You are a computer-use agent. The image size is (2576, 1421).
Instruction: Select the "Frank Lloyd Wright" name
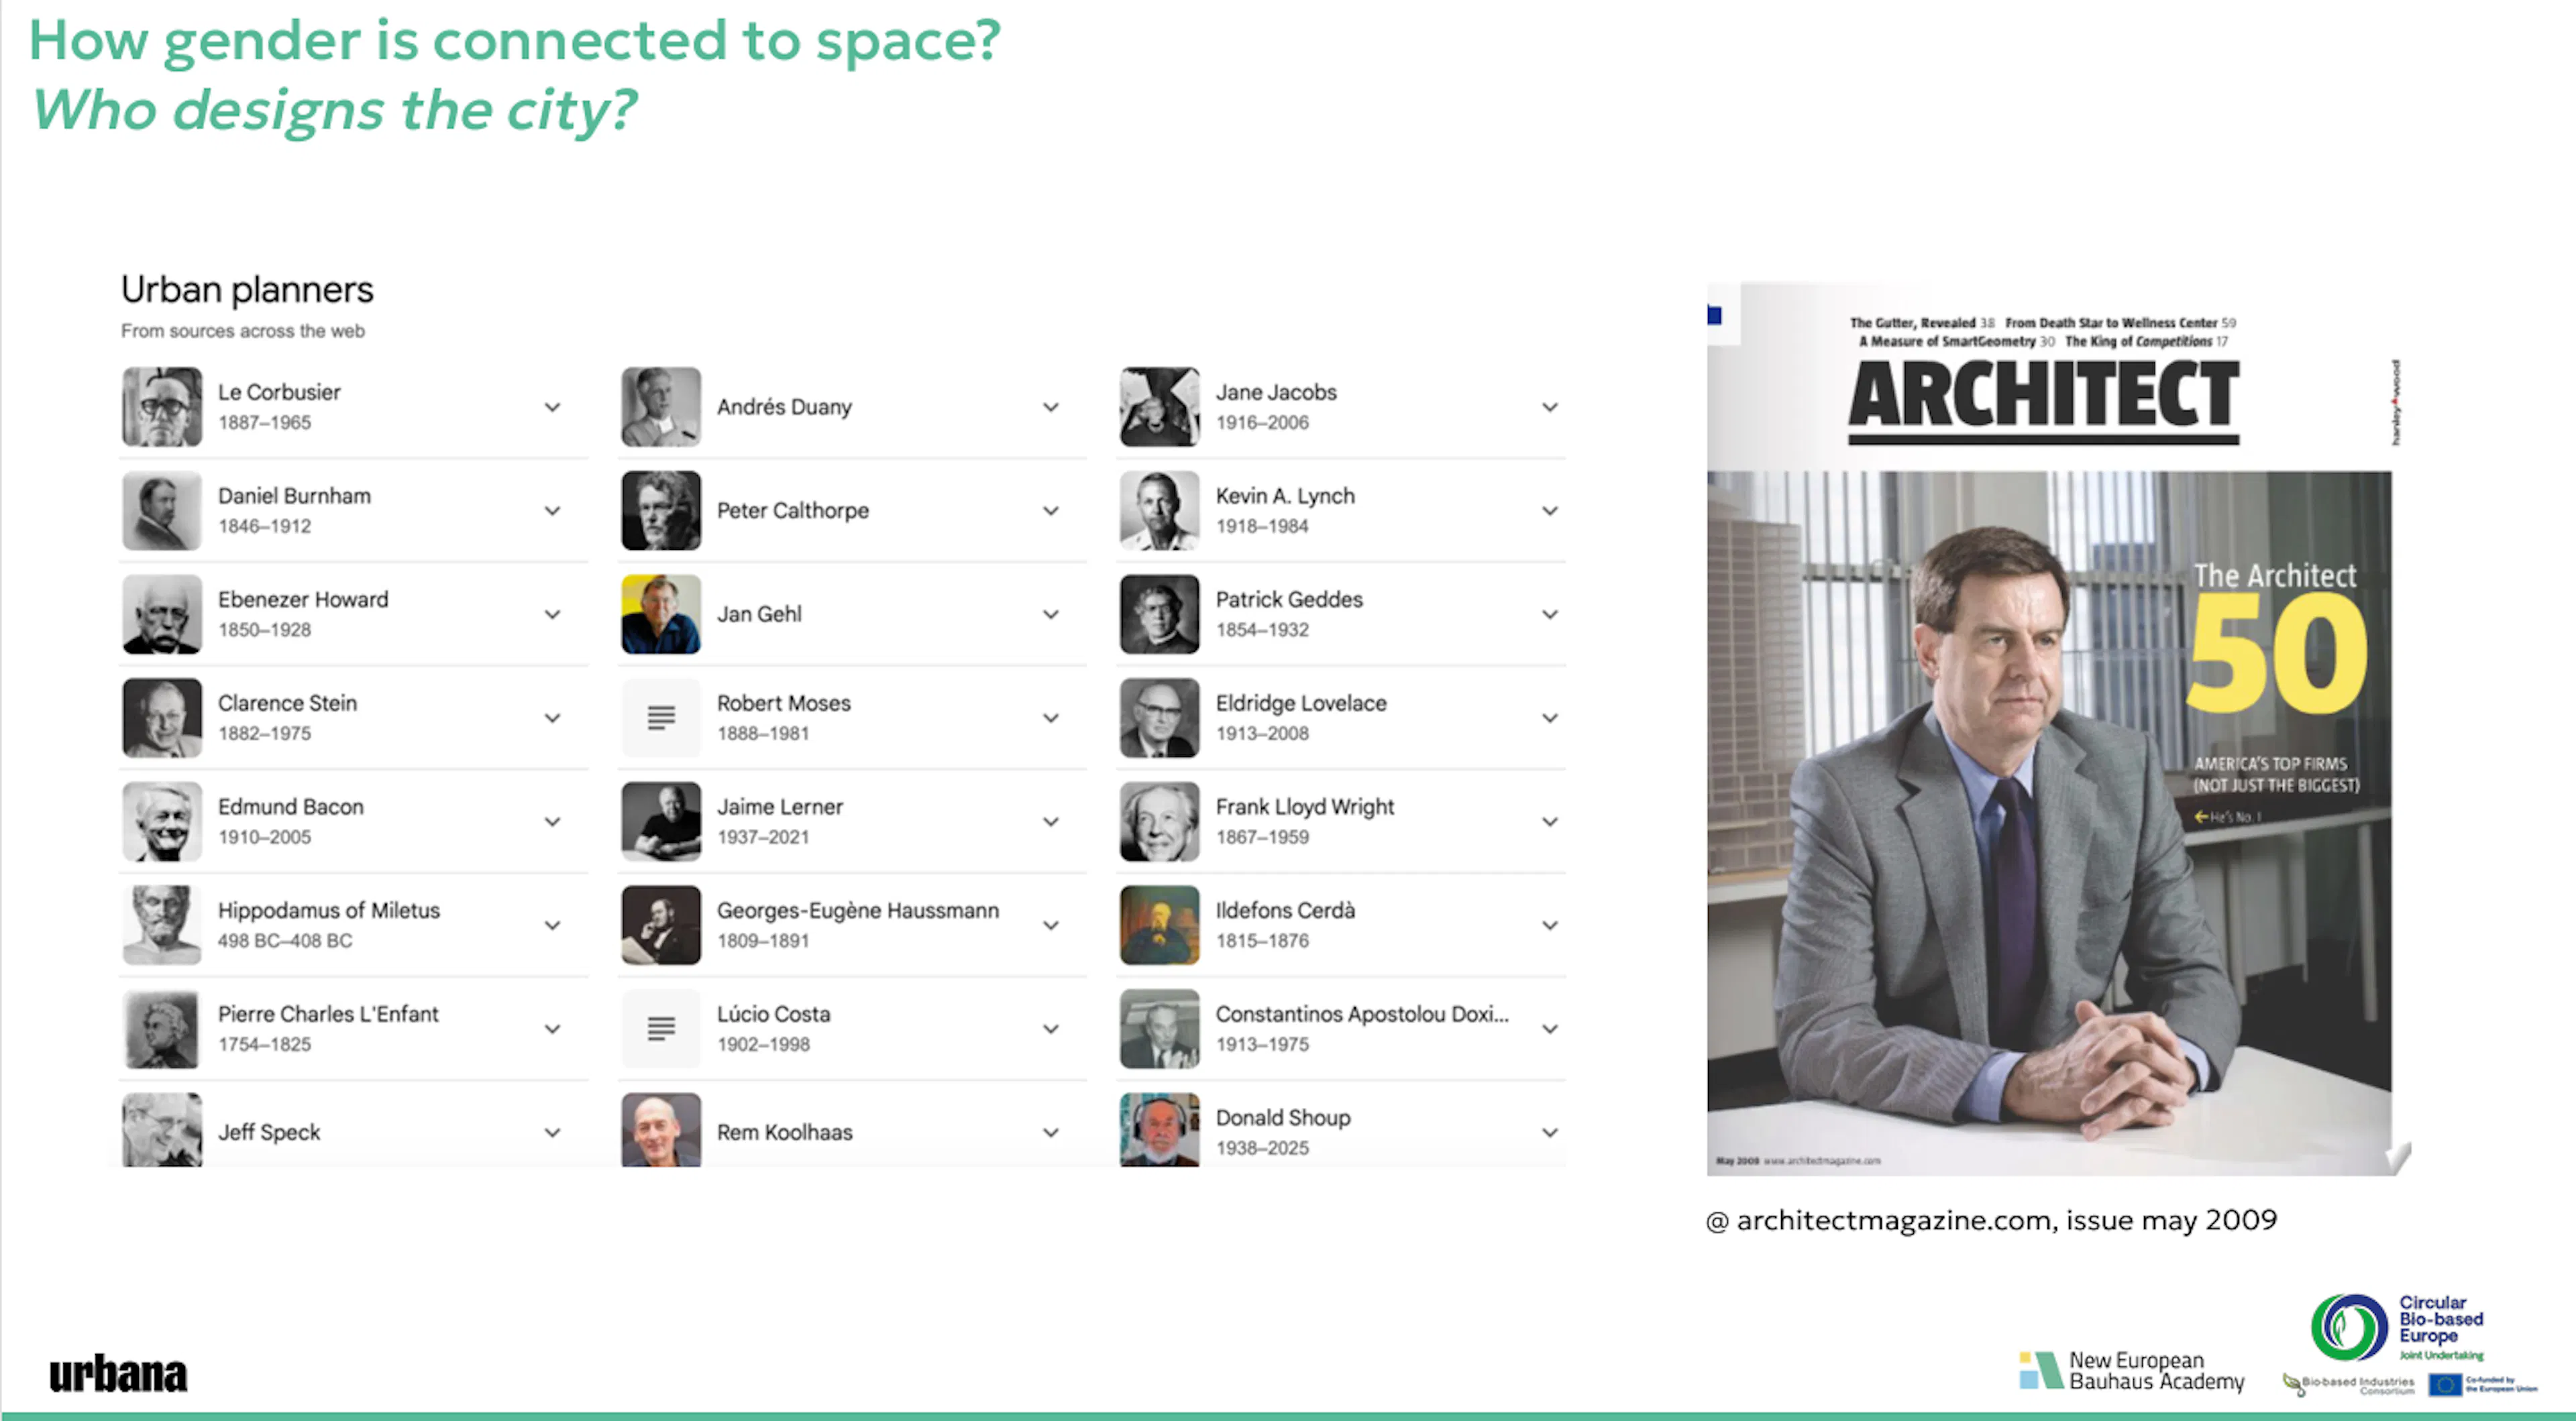point(1305,807)
